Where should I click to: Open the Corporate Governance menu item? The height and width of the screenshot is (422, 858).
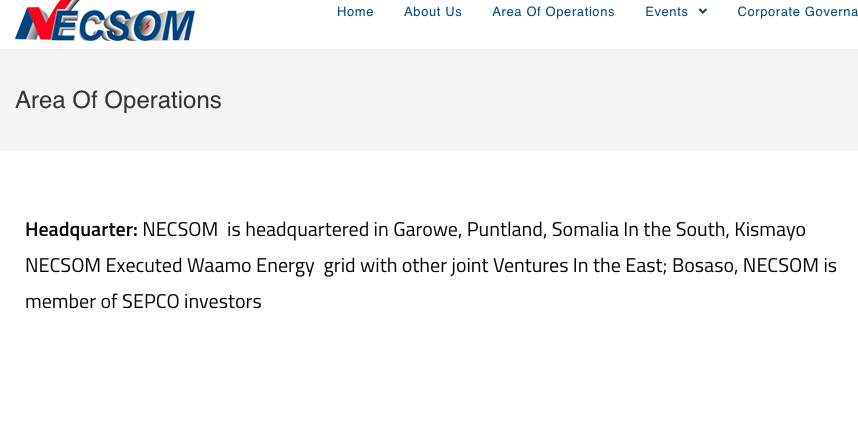797,12
